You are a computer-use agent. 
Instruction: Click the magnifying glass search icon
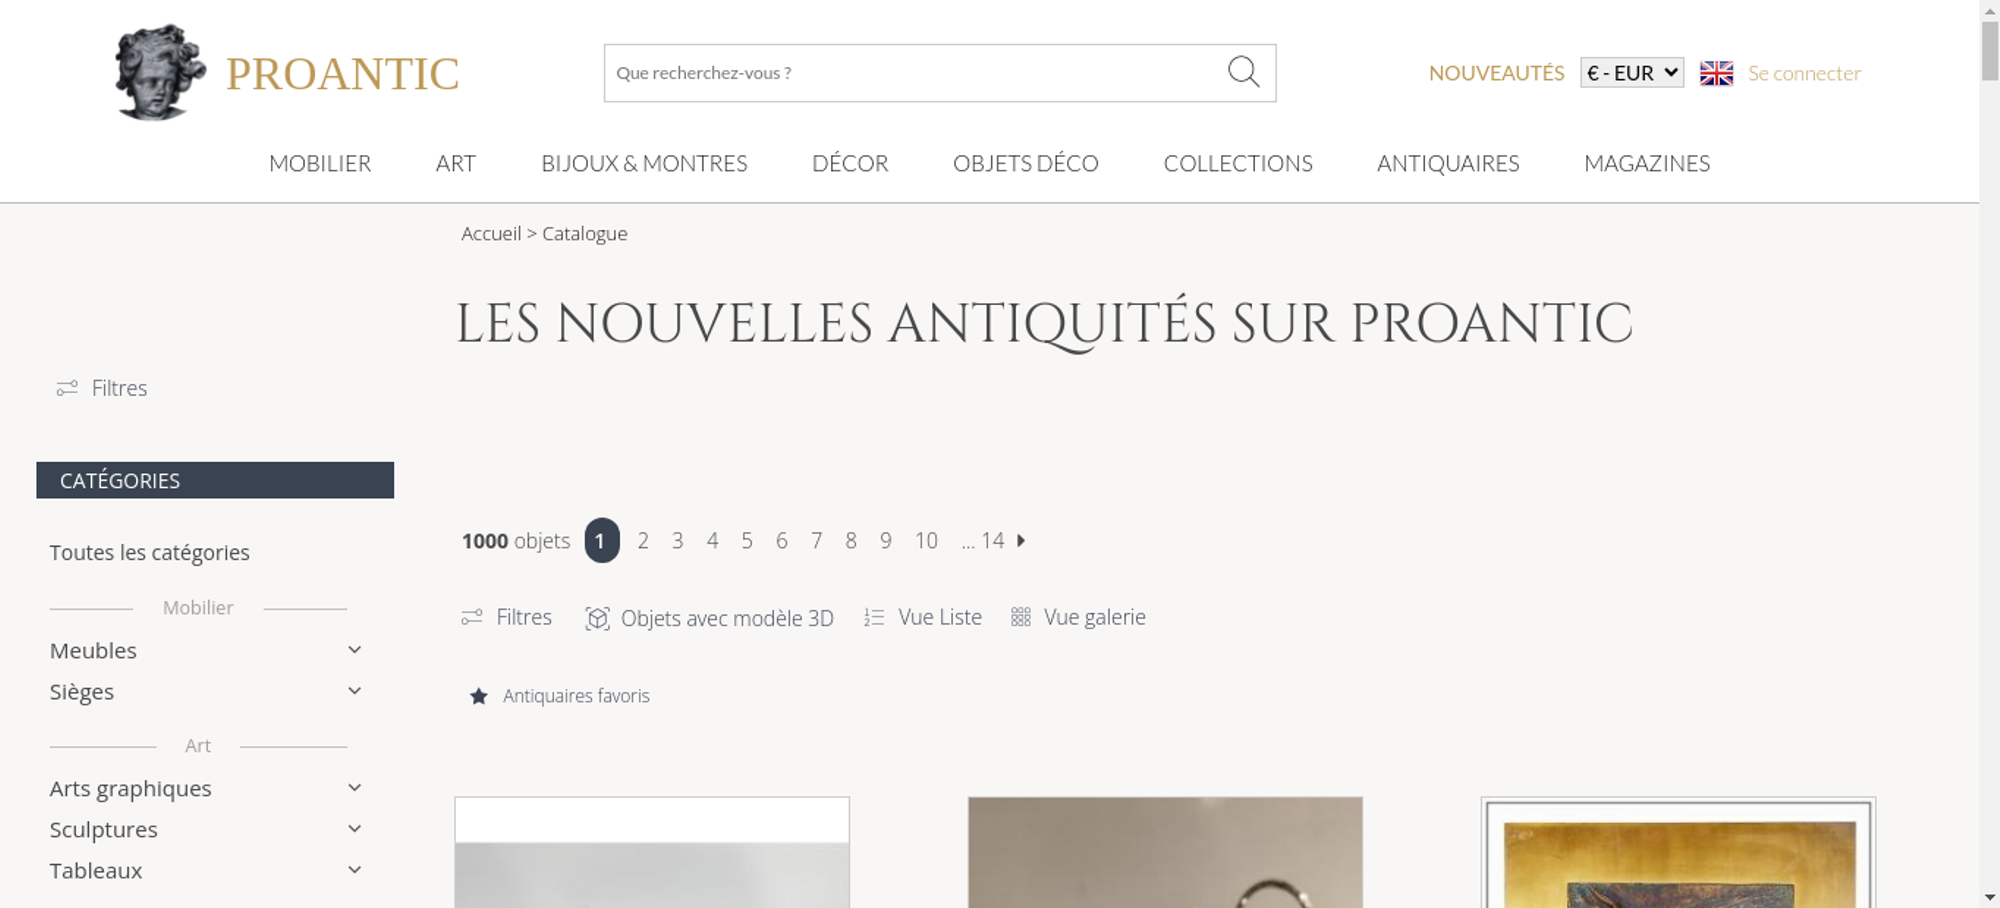(x=1243, y=72)
